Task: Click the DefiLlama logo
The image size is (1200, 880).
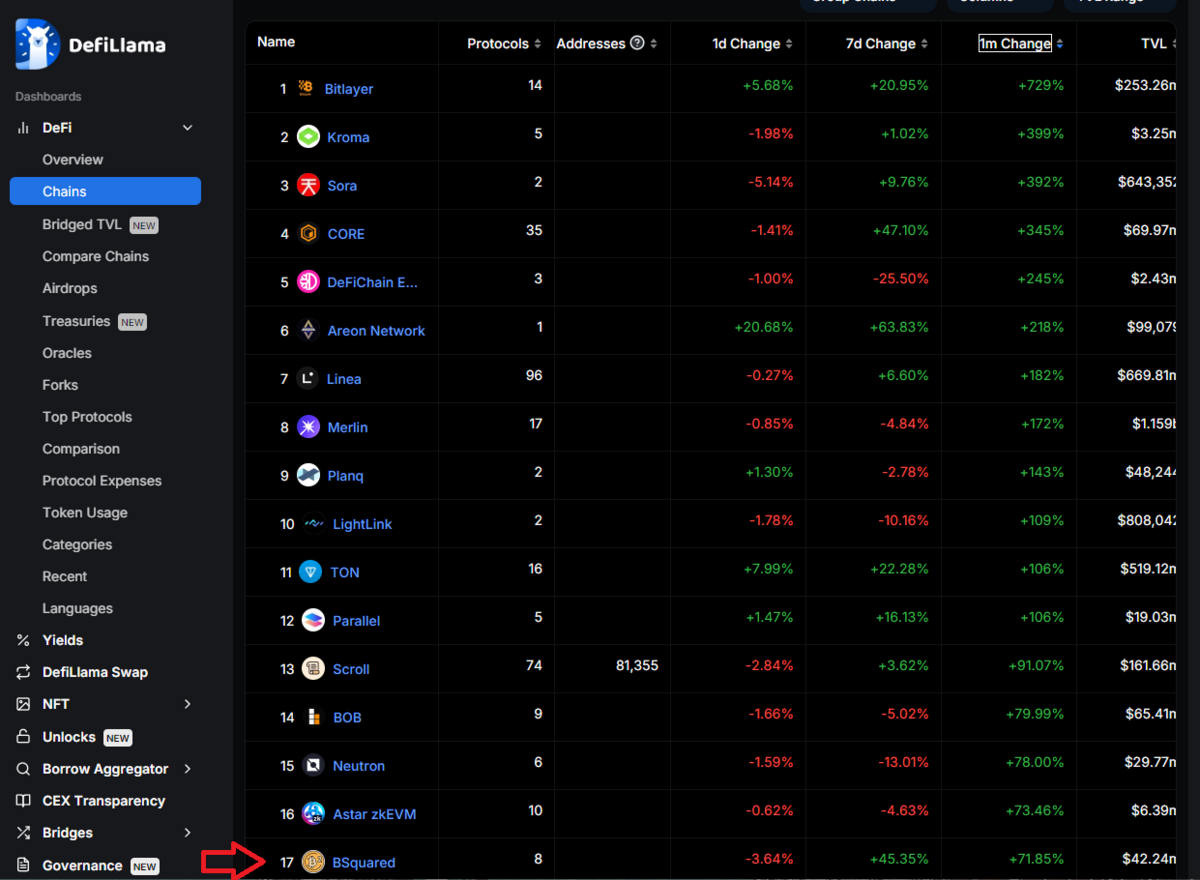Action: point(90,45)
